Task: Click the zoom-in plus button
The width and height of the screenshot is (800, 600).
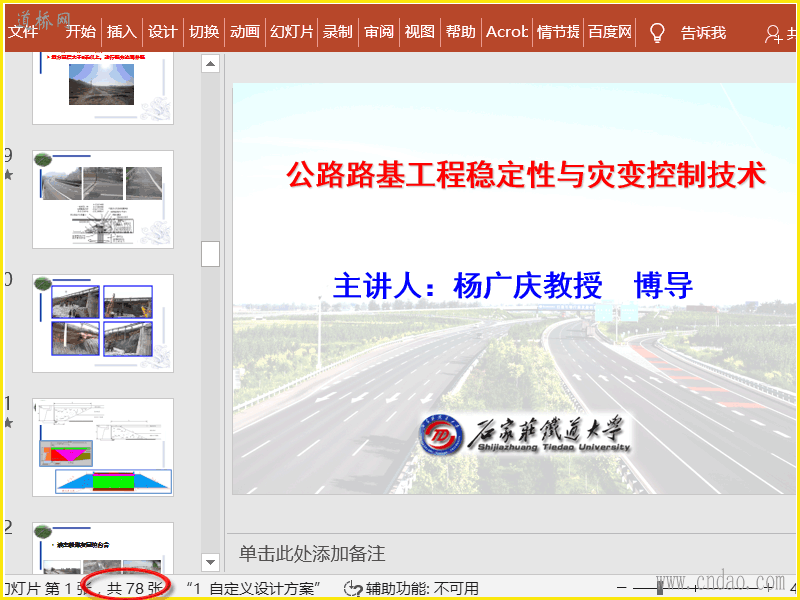Action: (768, 588)
